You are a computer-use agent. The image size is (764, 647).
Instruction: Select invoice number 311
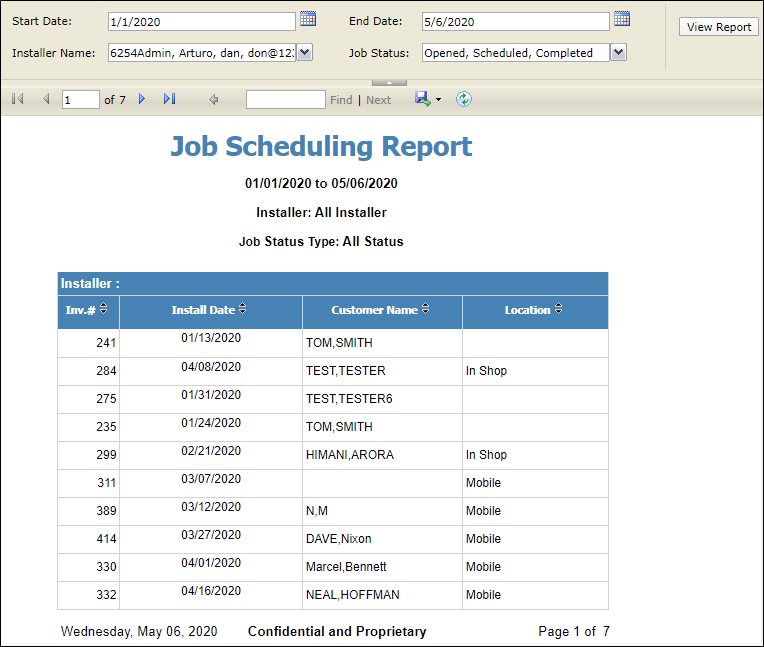tap(106, 483)
